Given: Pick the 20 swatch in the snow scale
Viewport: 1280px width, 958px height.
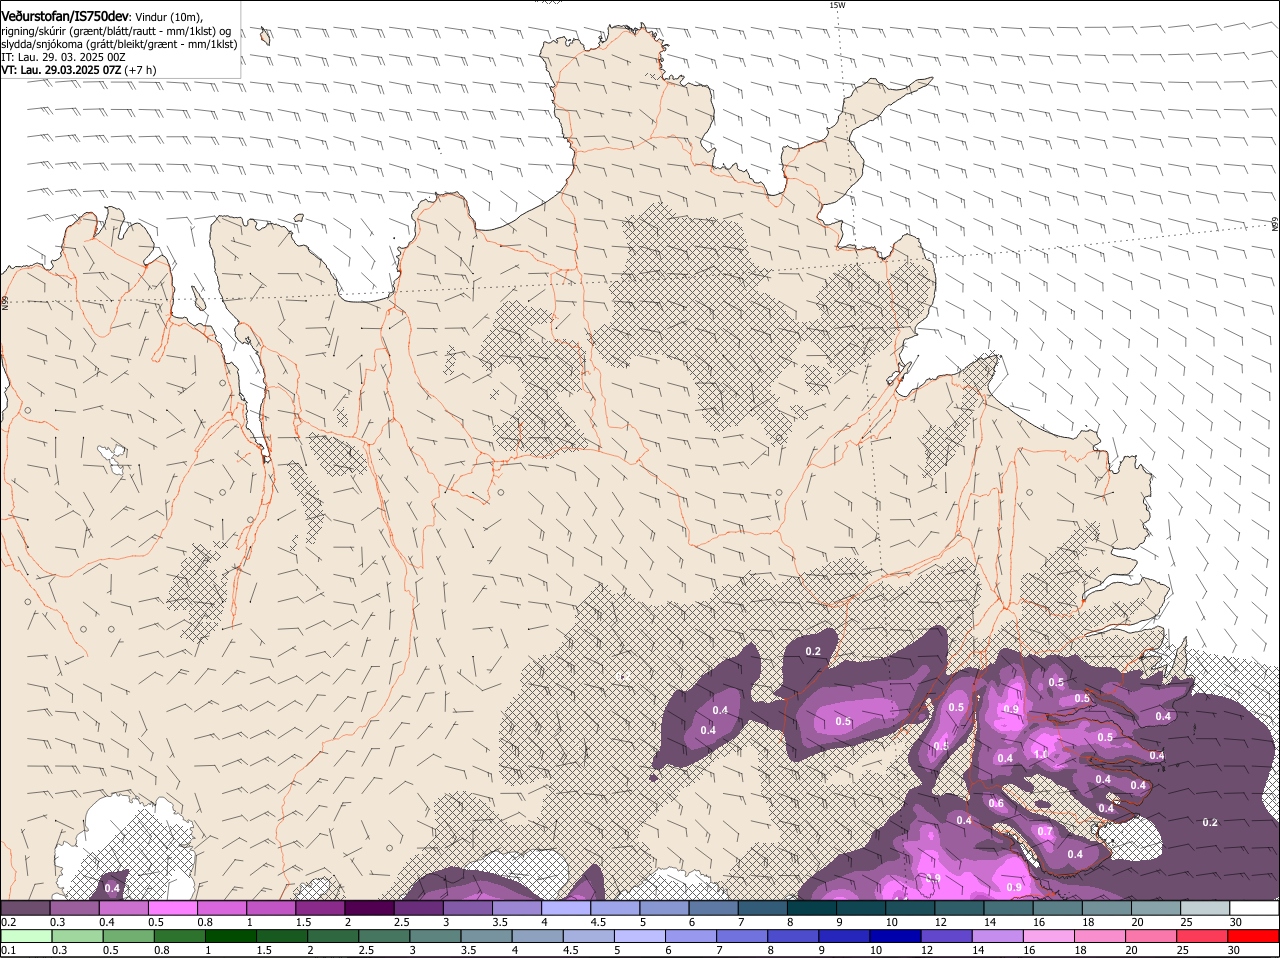Looking at the screenshot, I should click(1156, 907).
